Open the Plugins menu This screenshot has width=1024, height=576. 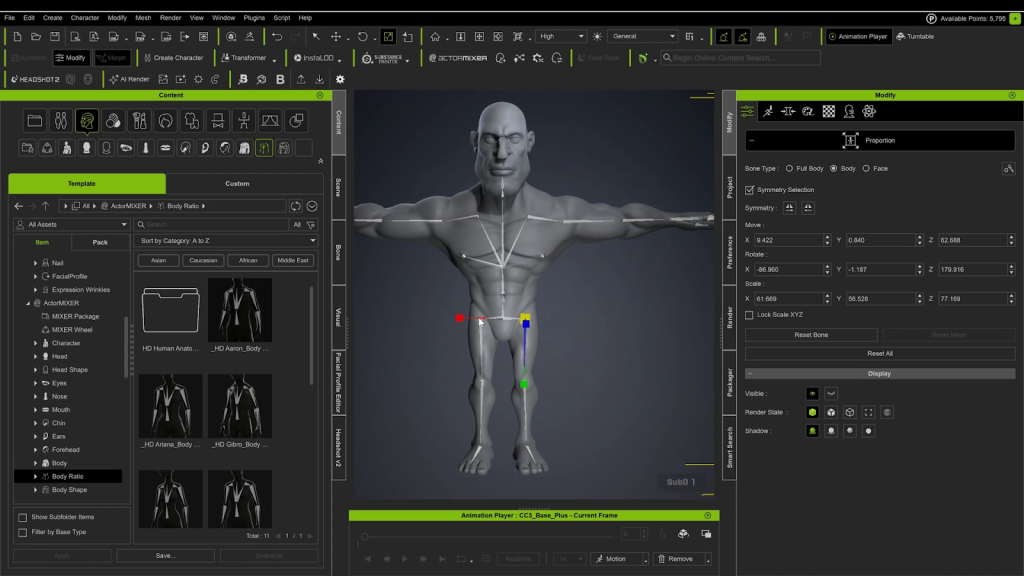(x=254, y=18)
